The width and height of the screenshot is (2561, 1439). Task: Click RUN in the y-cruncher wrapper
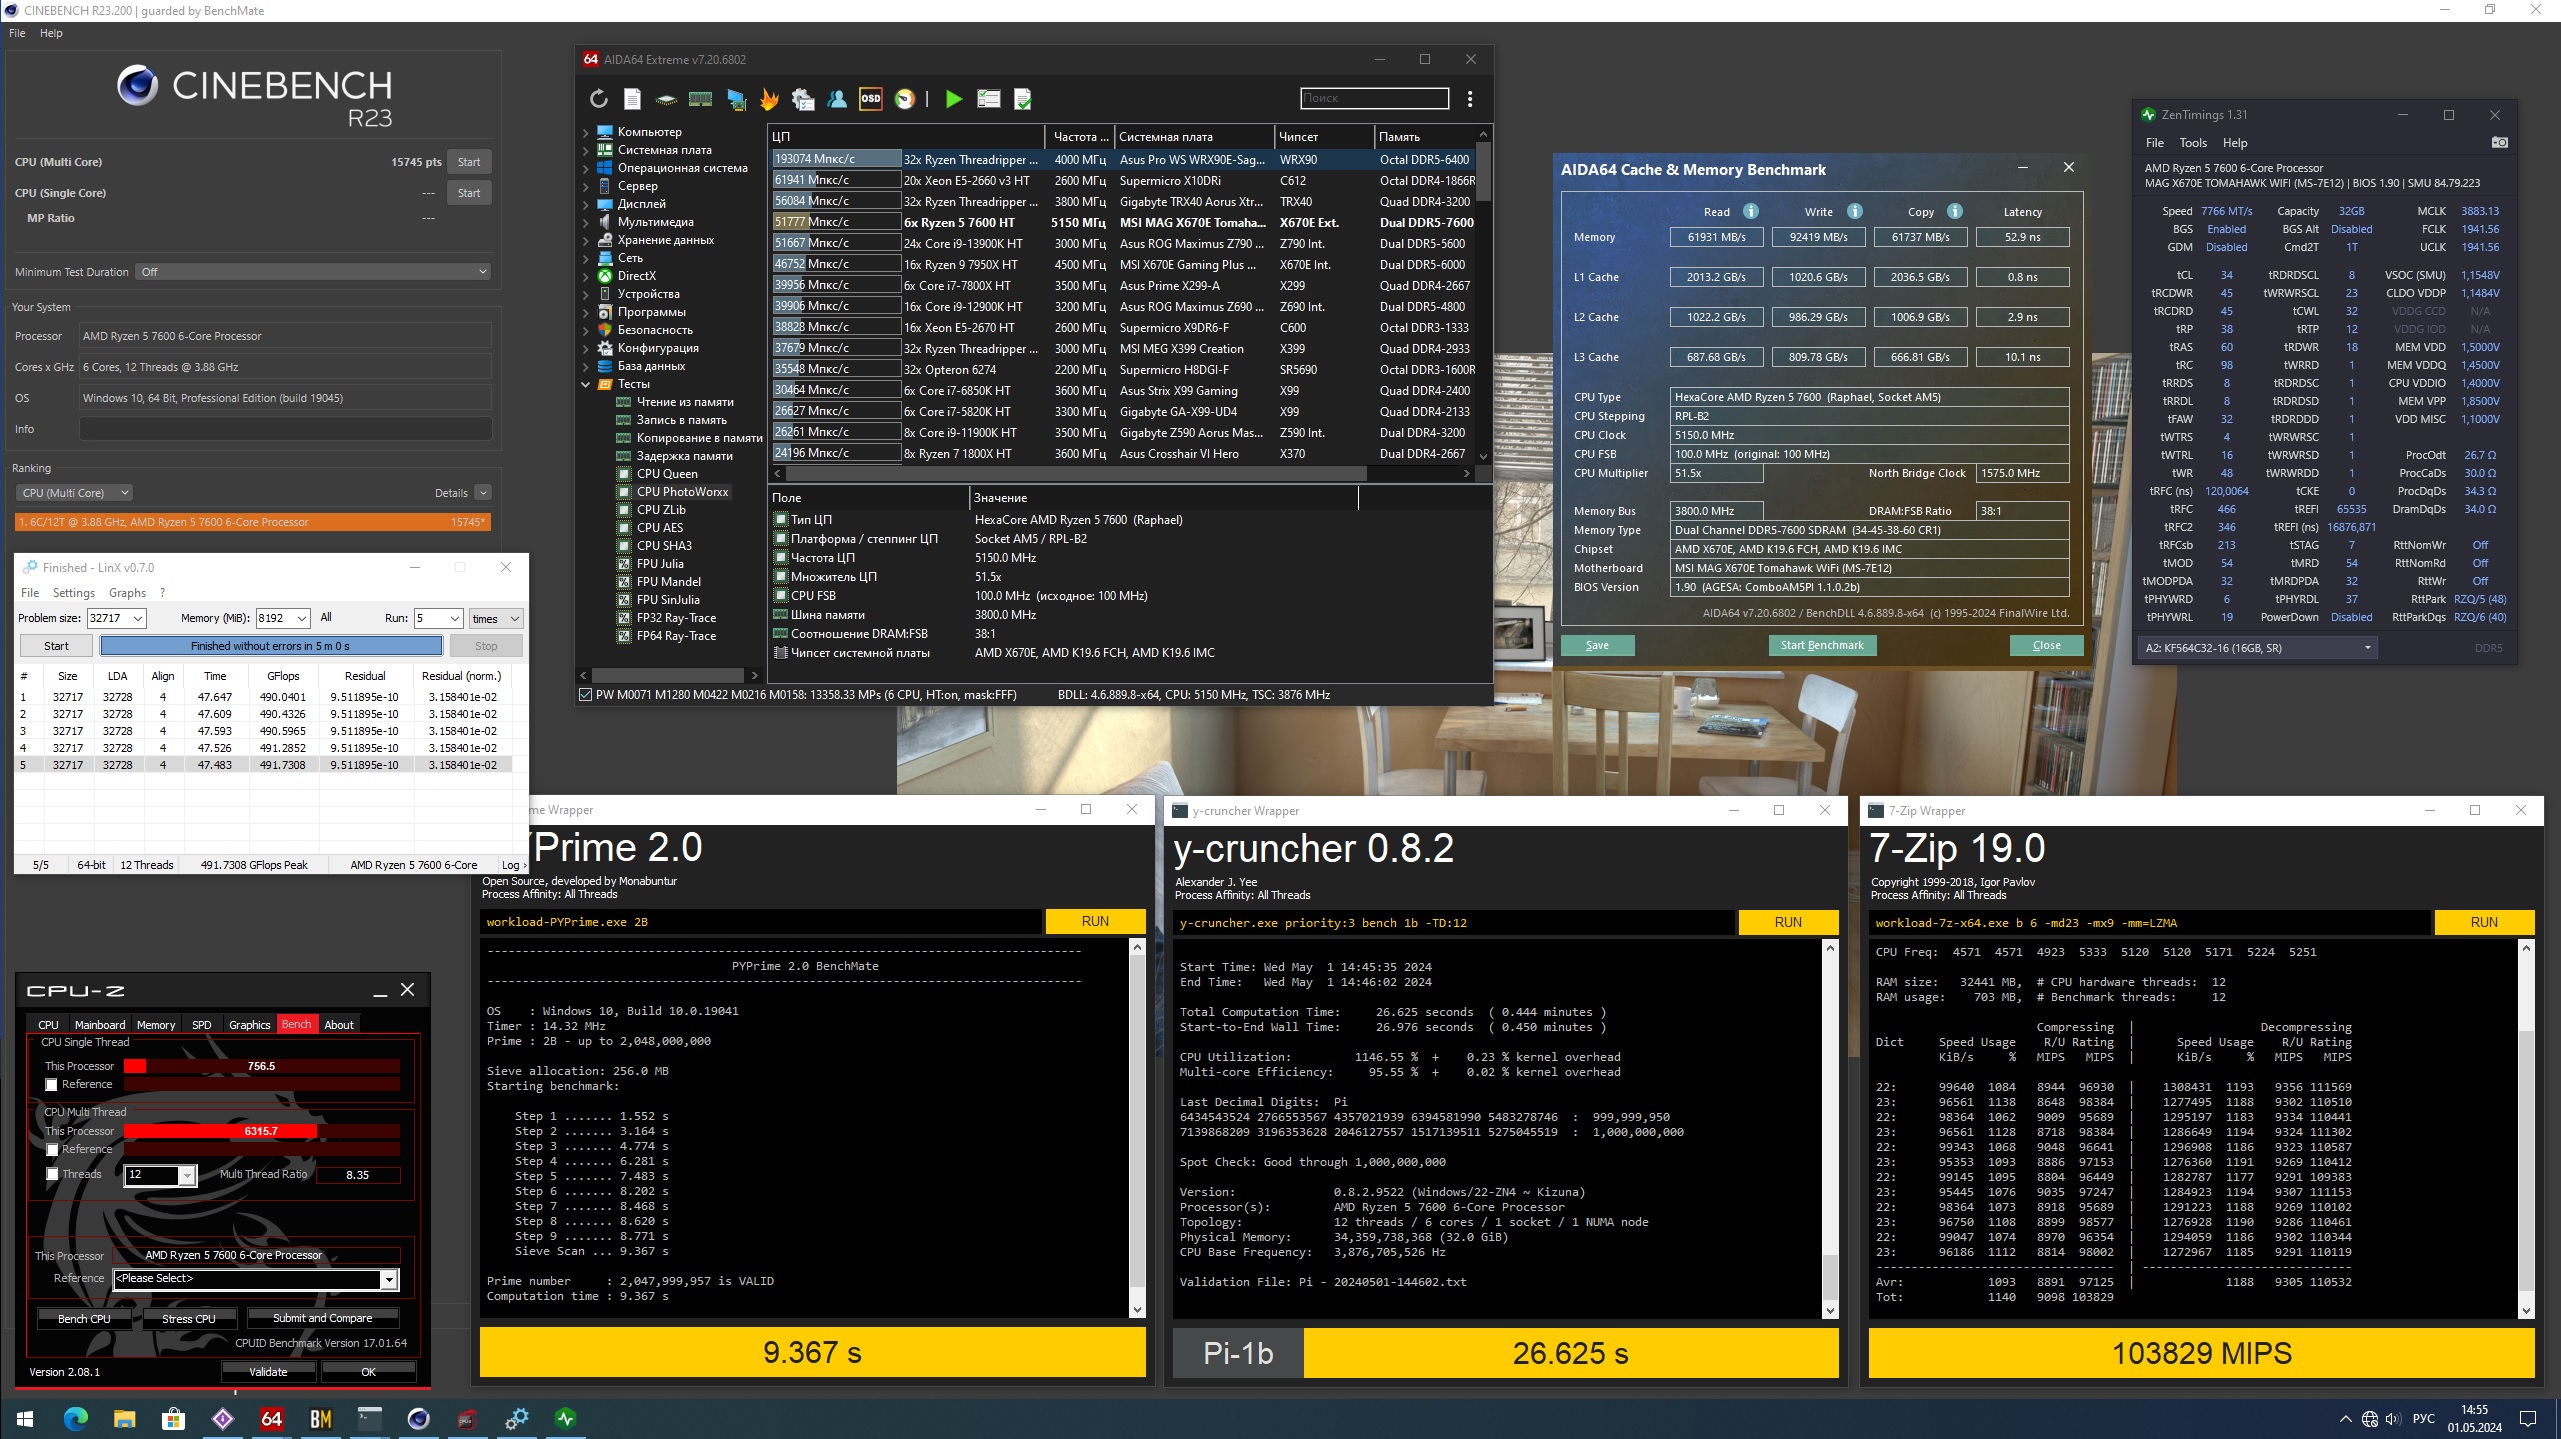point(1787,922)
